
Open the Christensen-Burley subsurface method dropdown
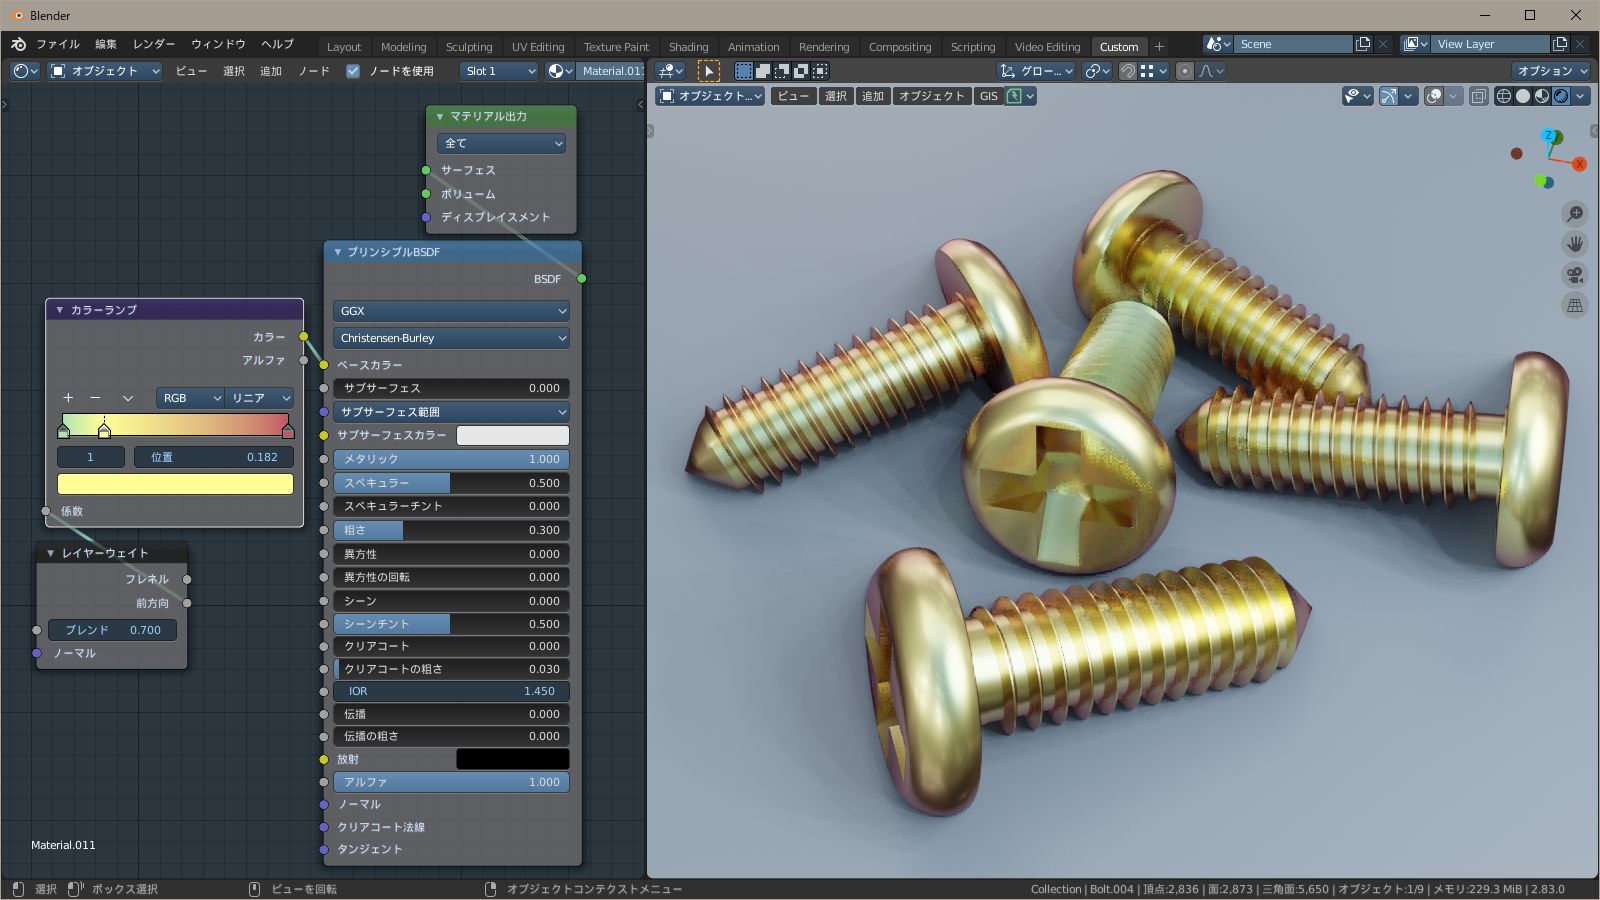(451, 338)
